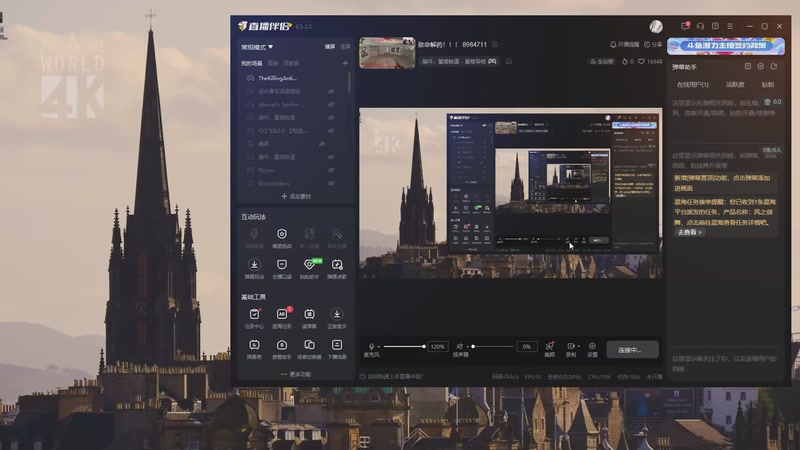Click the user avatar in title bar
The image size is (800, 450).
656,27
